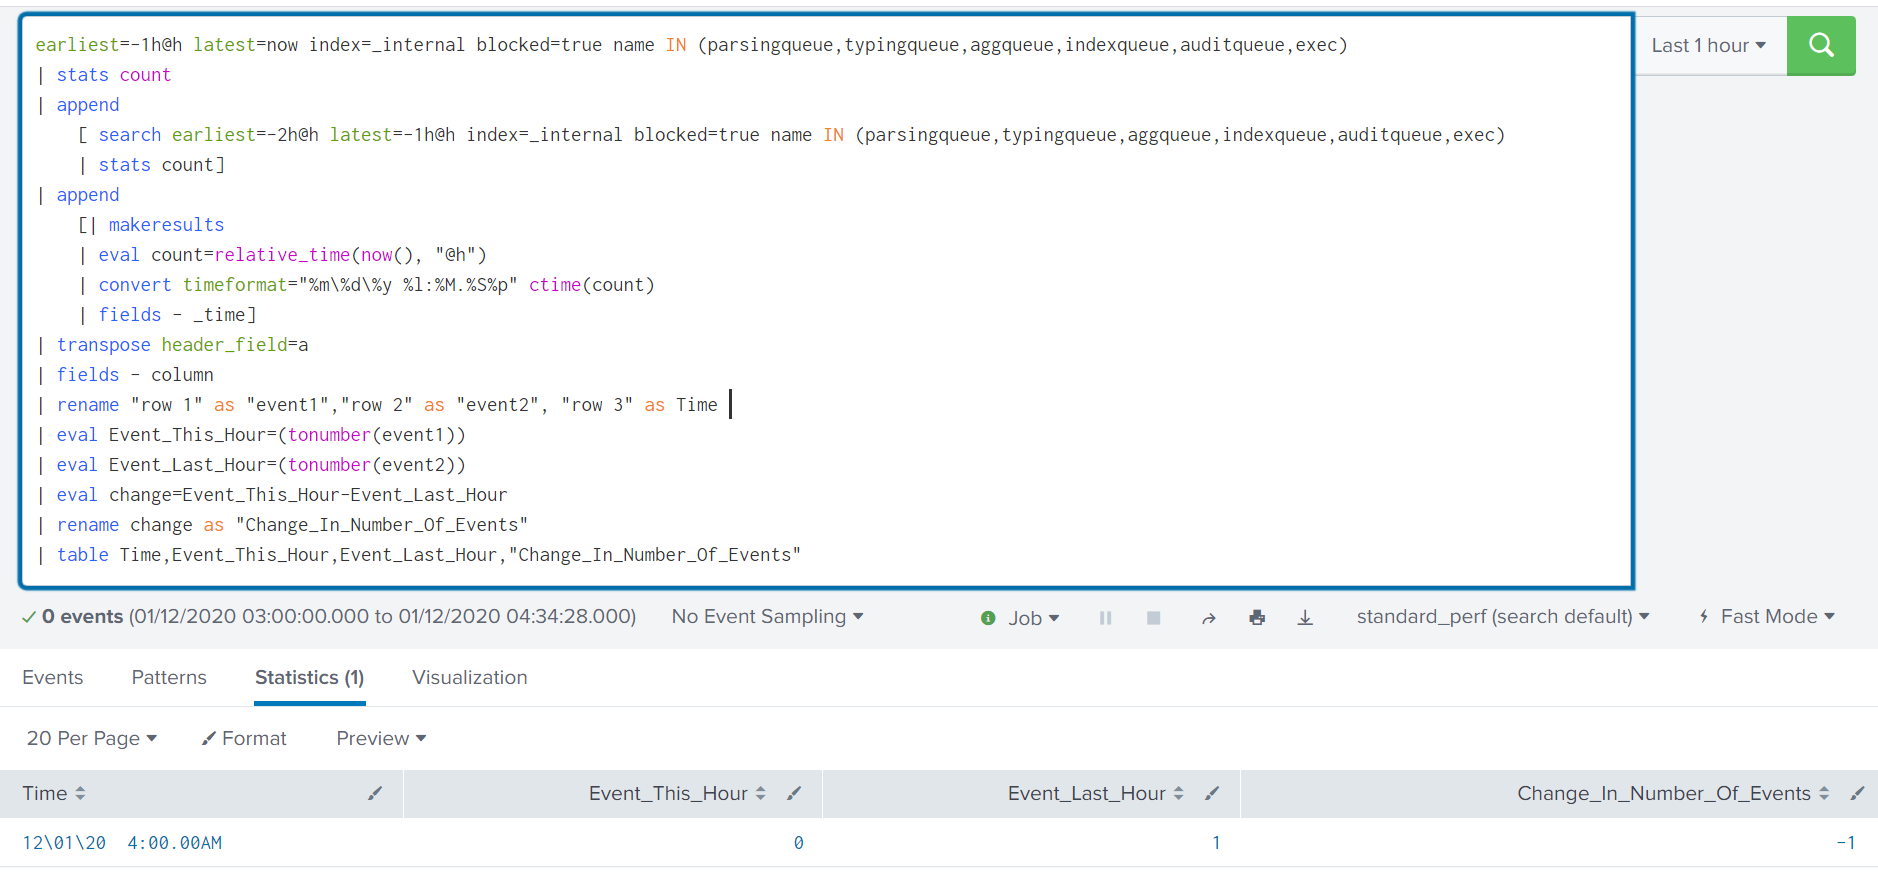Print the search results
The image size is (1878, 889).
click(x=1257, y=618)
